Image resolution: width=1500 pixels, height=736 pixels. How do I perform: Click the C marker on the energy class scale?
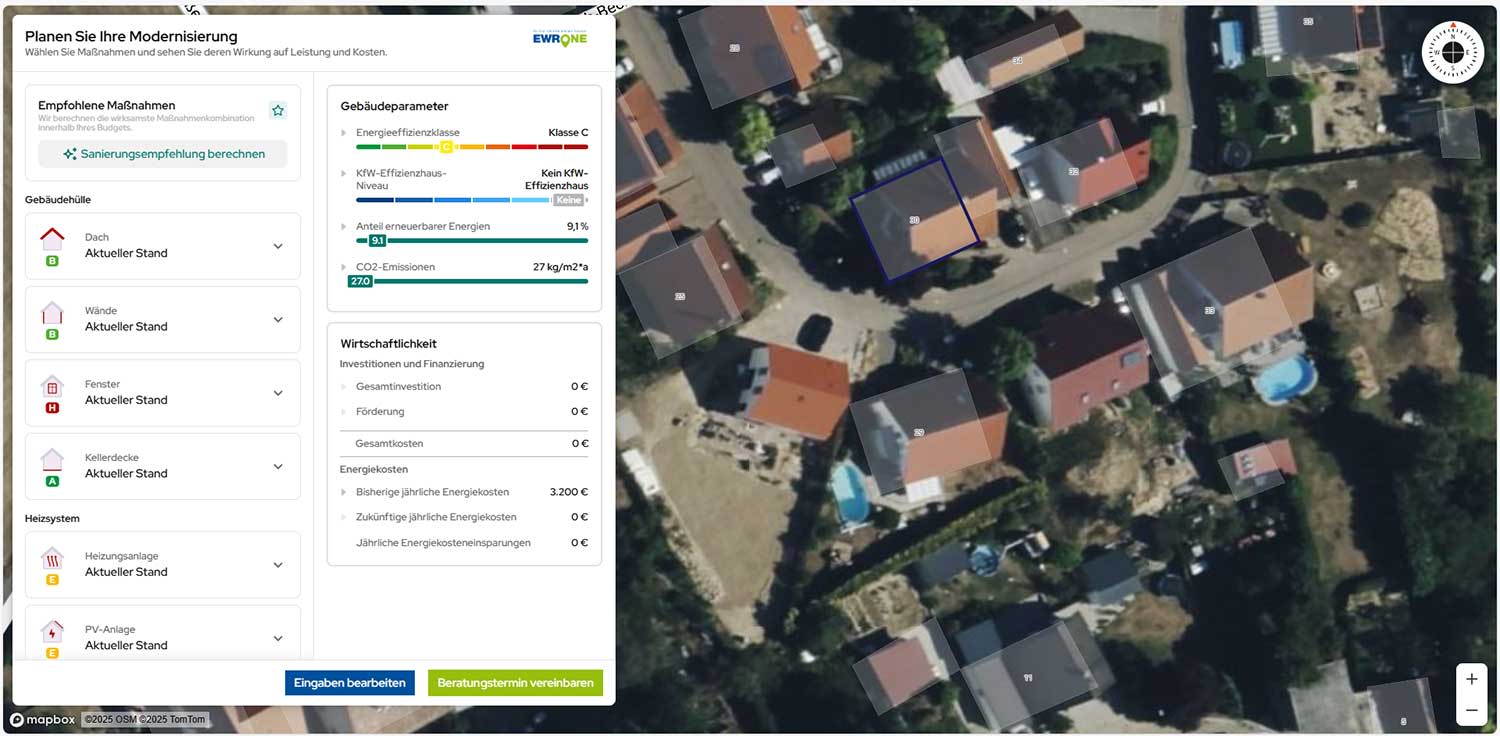pyautogui.click(x=447, y=146)
